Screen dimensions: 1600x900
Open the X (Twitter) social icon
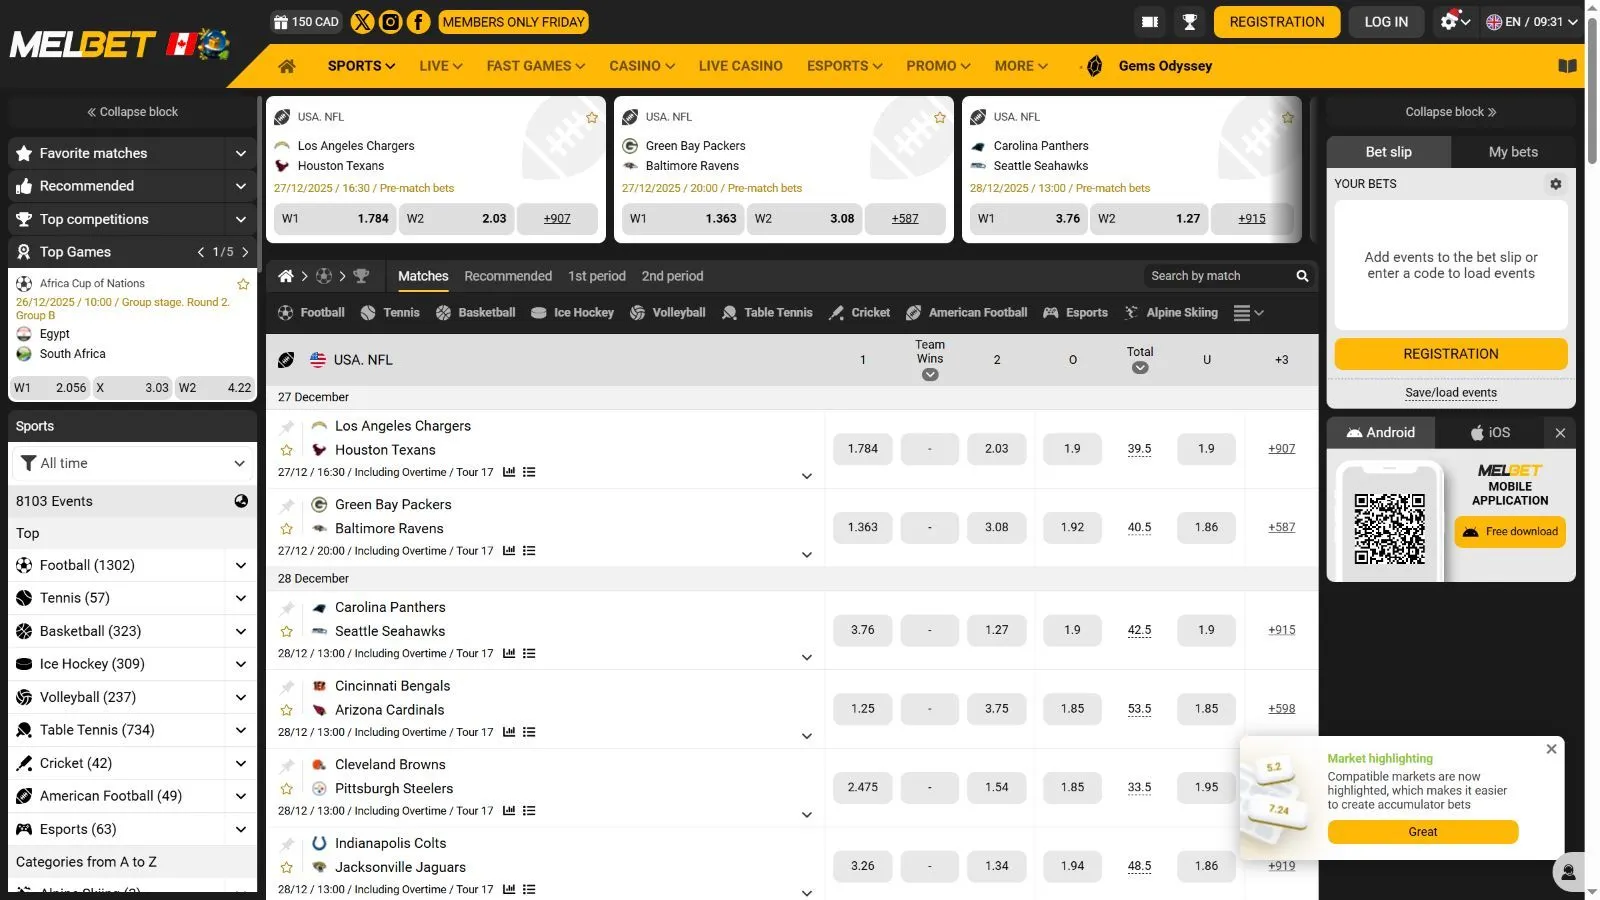(x=362, y=21)
